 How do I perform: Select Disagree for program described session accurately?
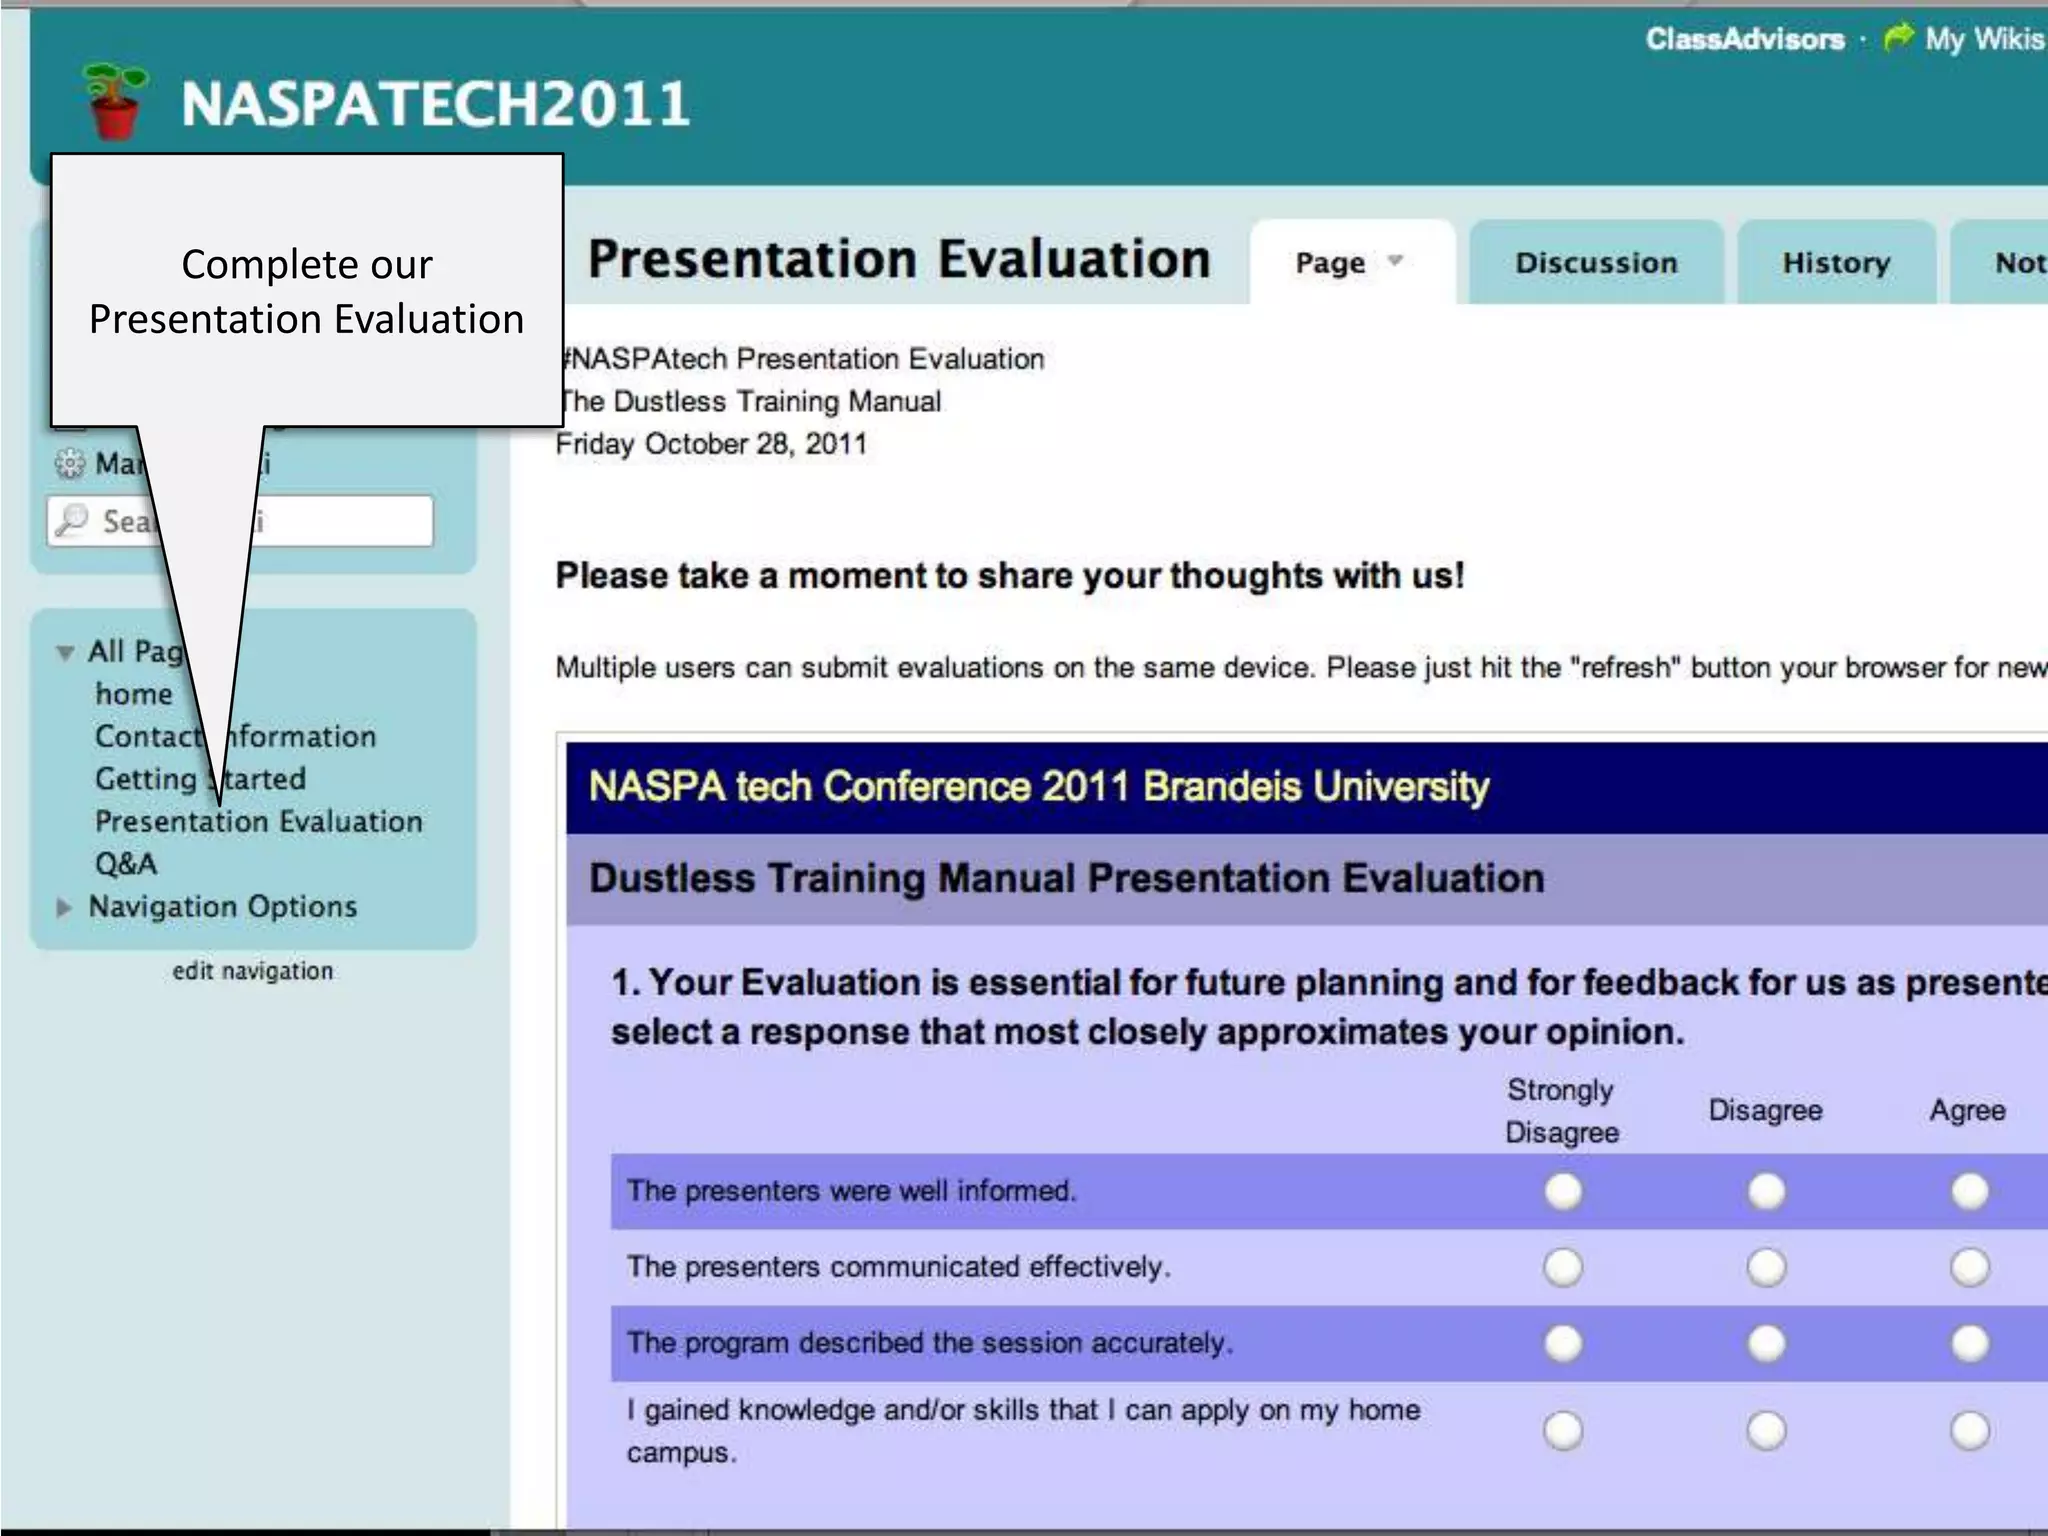tap(1766, 1343)
